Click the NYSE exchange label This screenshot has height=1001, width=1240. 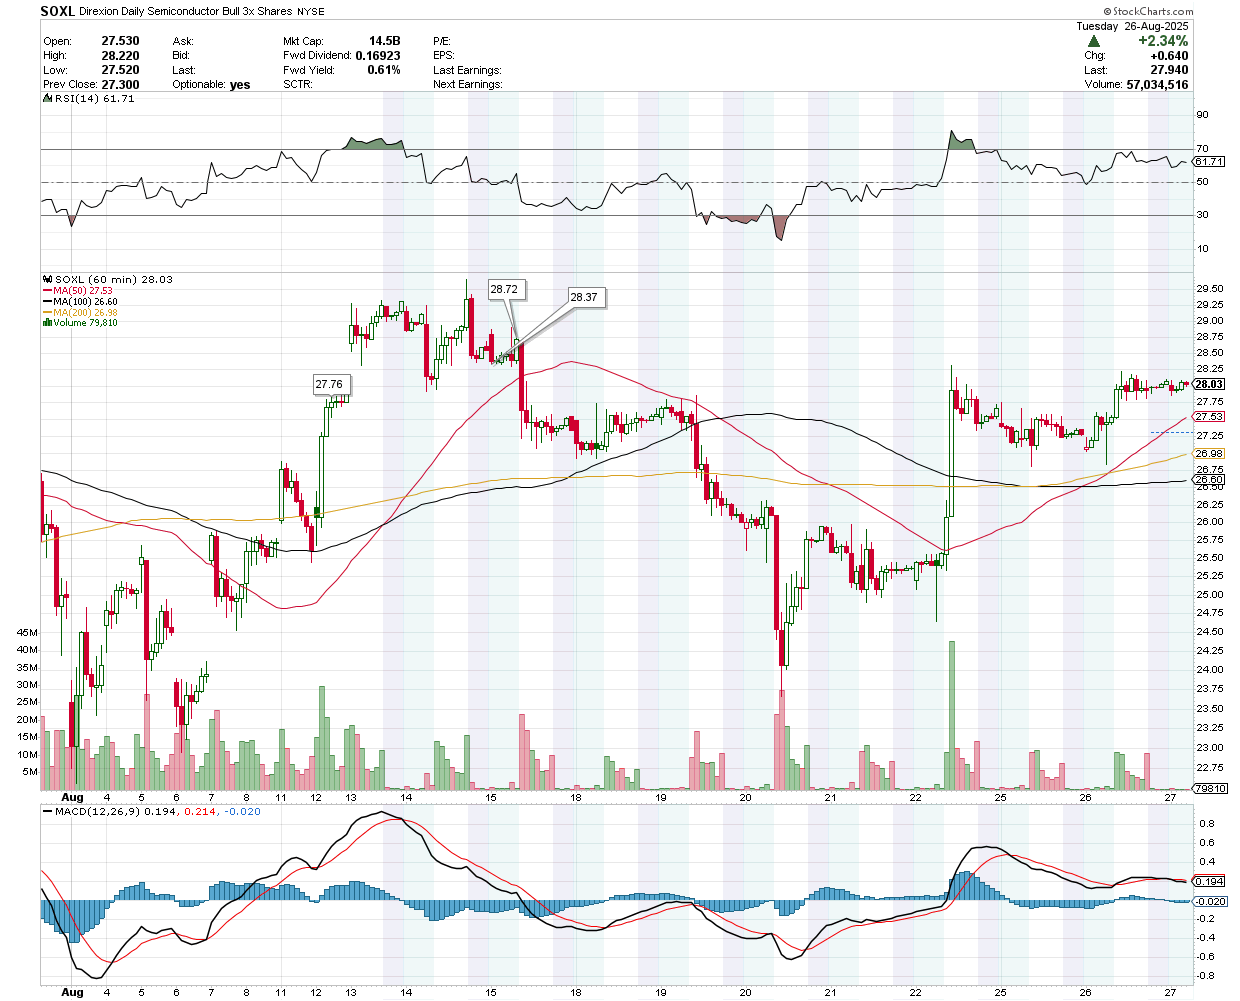click(311, 12)
